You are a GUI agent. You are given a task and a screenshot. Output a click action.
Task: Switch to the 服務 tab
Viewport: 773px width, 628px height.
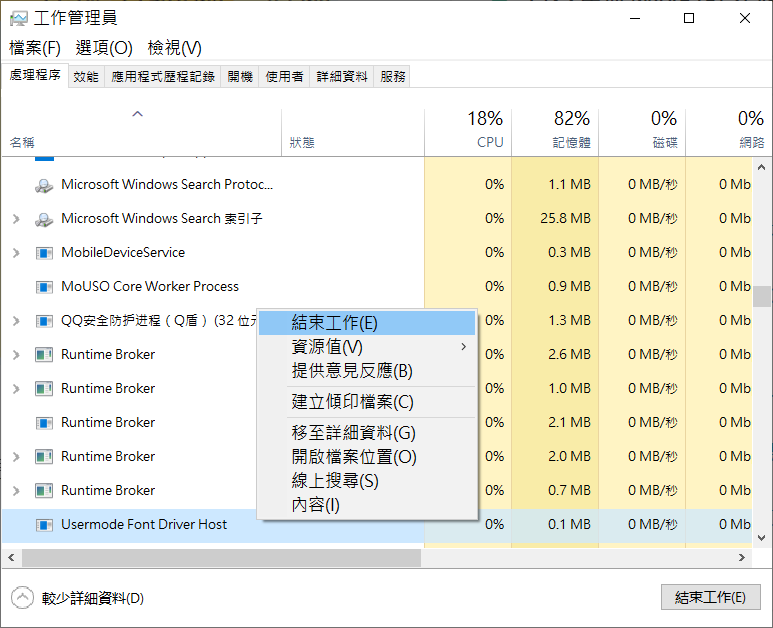coord(393,76)
